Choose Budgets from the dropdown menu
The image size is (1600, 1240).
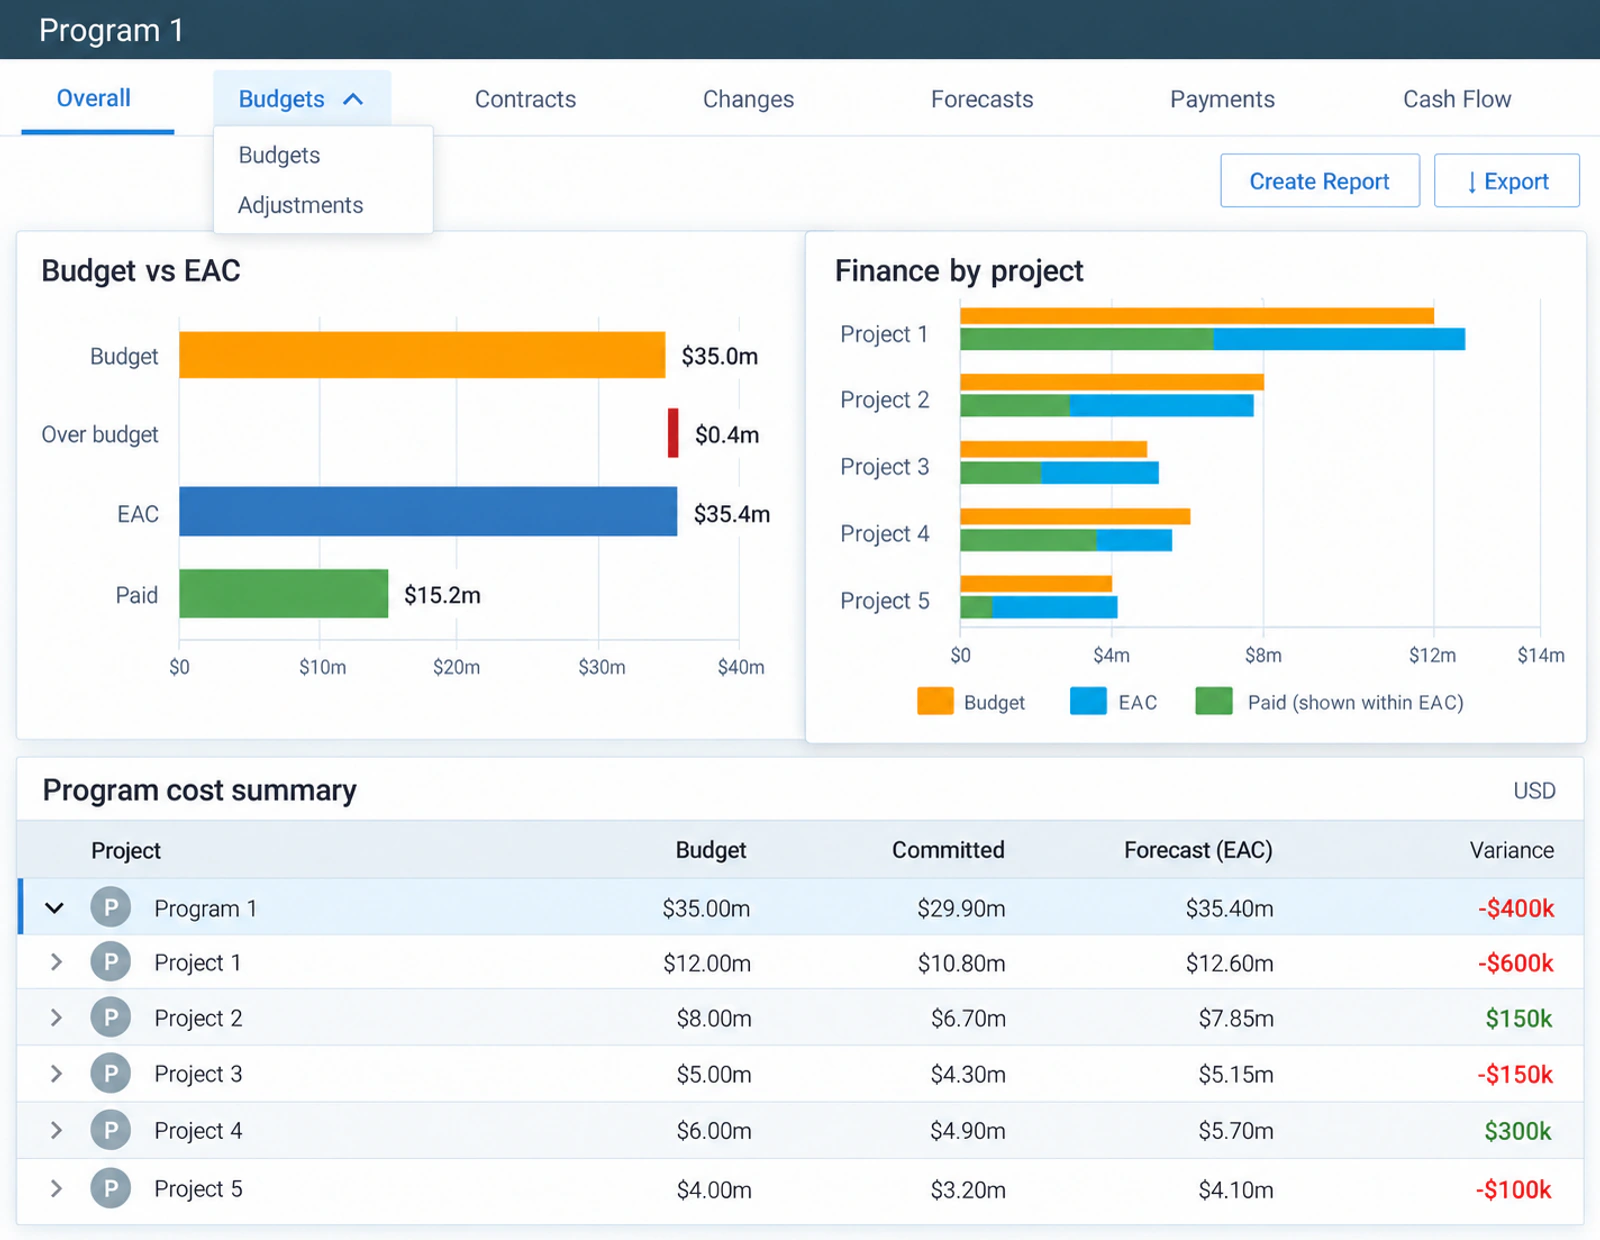coord(279,155)
